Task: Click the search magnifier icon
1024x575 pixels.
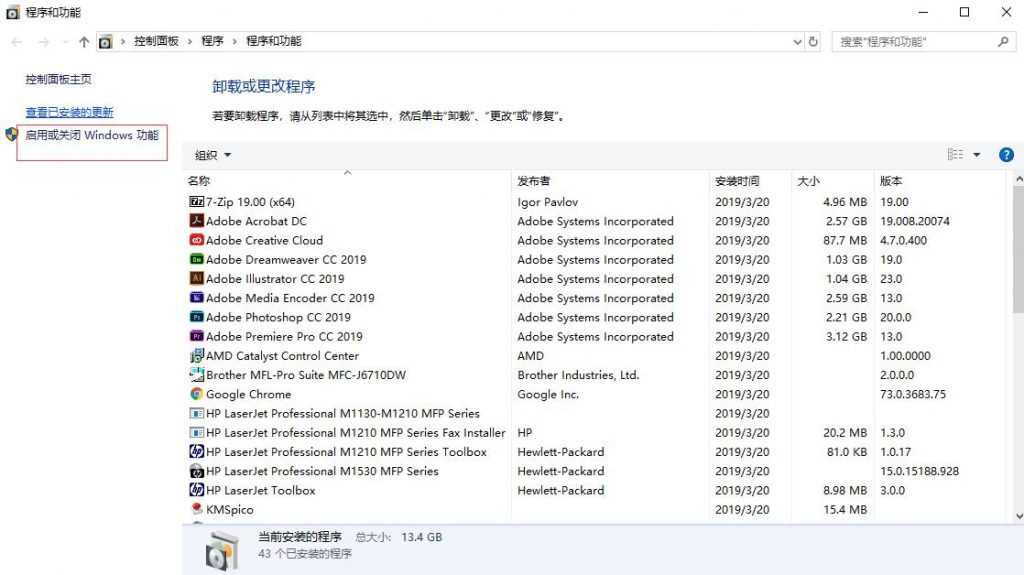Action: point(1003,42)
